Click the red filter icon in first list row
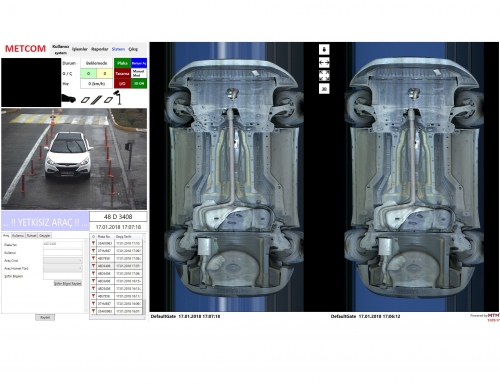 click(93, 244)
